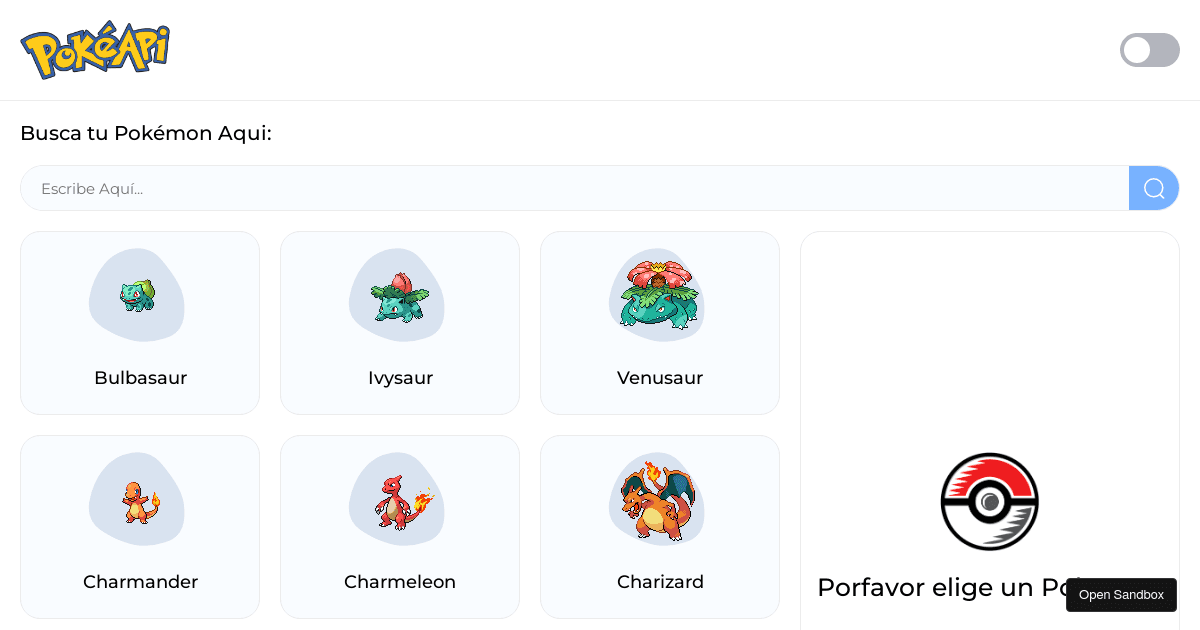The width and height of the screenshot is (1200, 630).
Task: Select the Ivysaur sprite image
Action: 397,295
